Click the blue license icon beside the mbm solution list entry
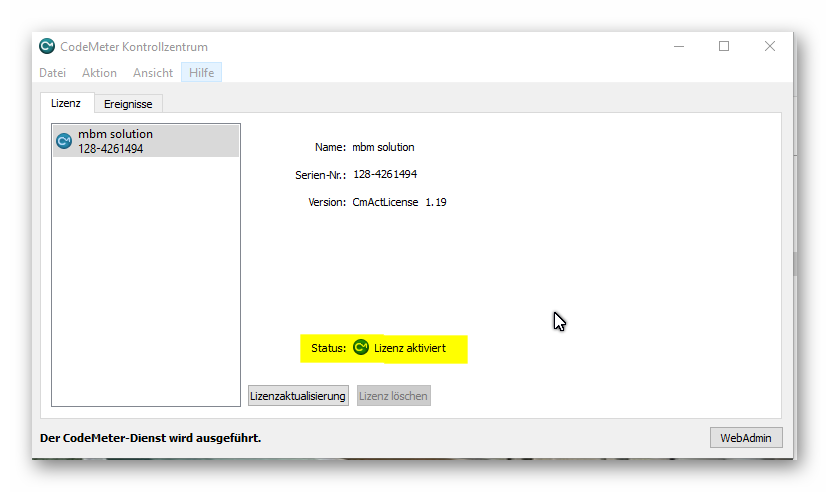Screen dimensions: 829x492 pyautogui.click(x=64, y=141)
